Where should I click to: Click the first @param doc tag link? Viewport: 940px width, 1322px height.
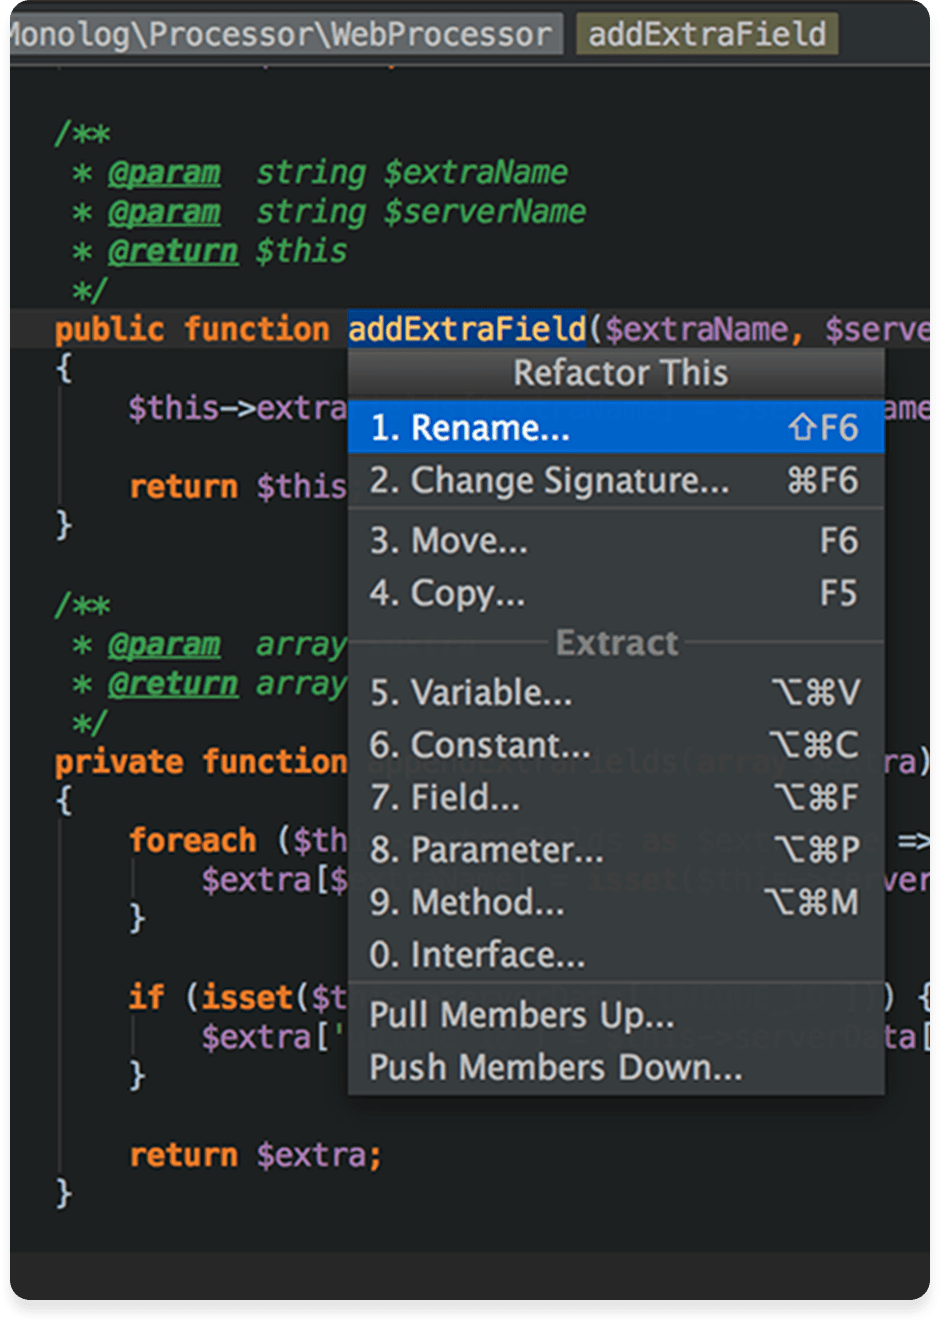coord(164,173)
